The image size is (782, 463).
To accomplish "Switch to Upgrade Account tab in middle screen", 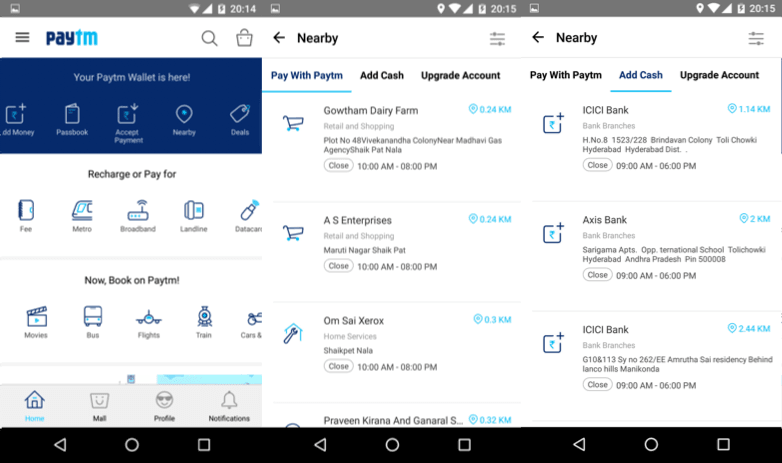I will pyautogui.click(x=460, y=75).
